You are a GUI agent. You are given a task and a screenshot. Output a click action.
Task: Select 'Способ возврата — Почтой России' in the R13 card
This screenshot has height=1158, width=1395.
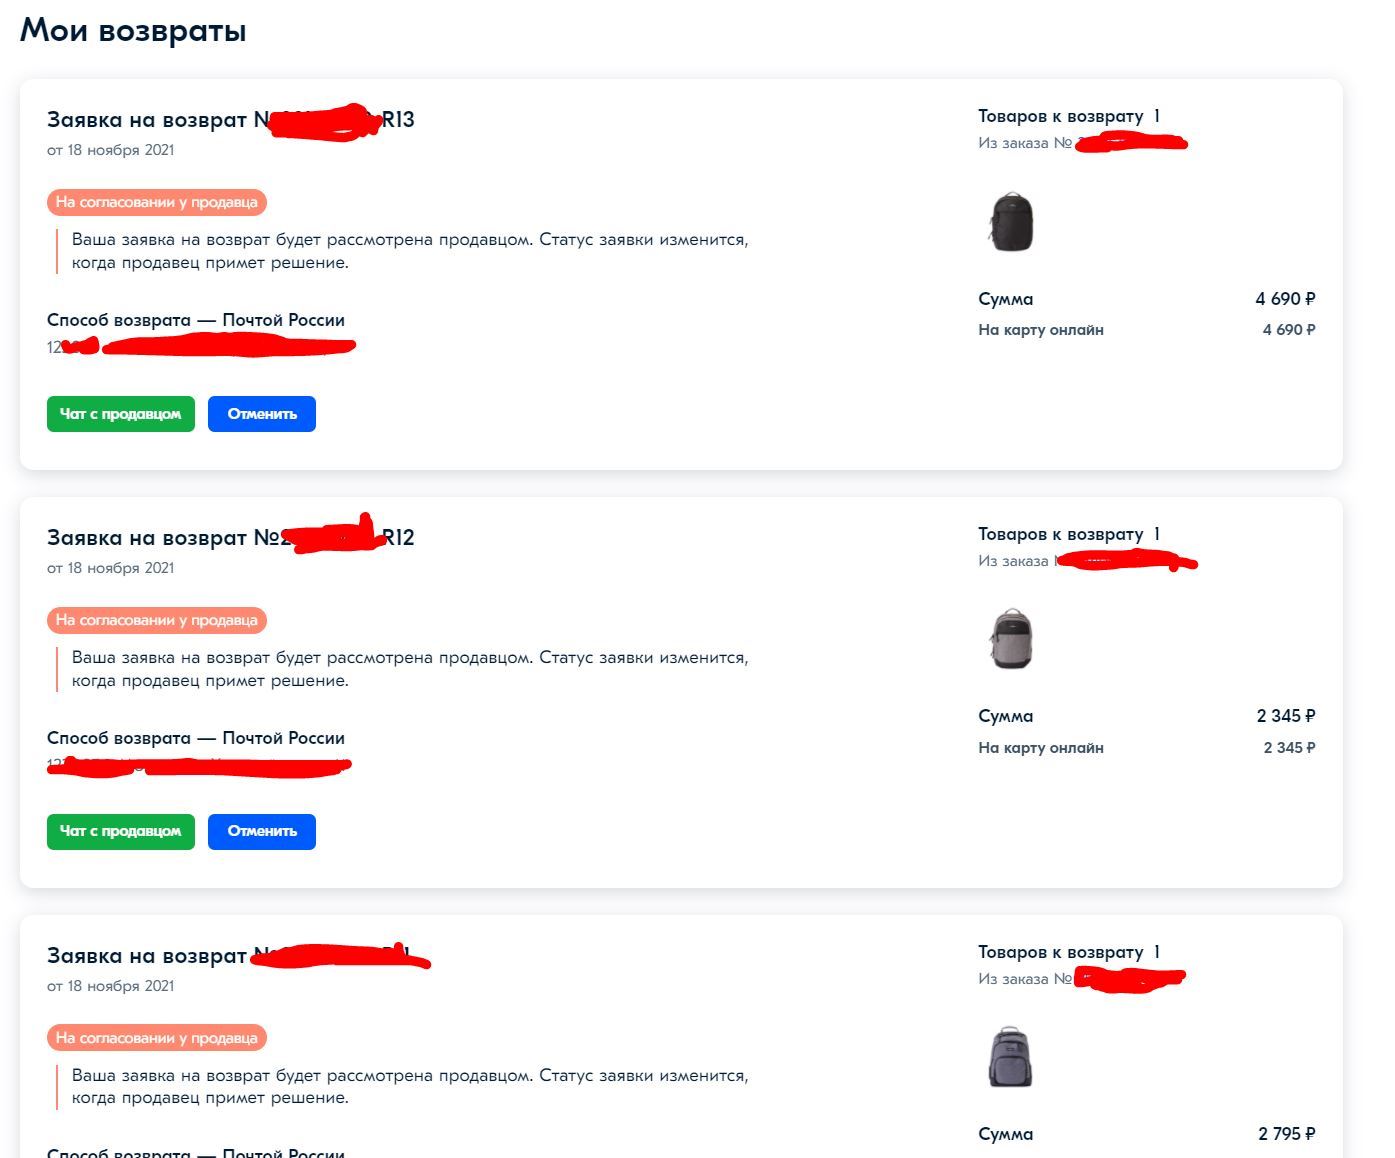point(196,320)
